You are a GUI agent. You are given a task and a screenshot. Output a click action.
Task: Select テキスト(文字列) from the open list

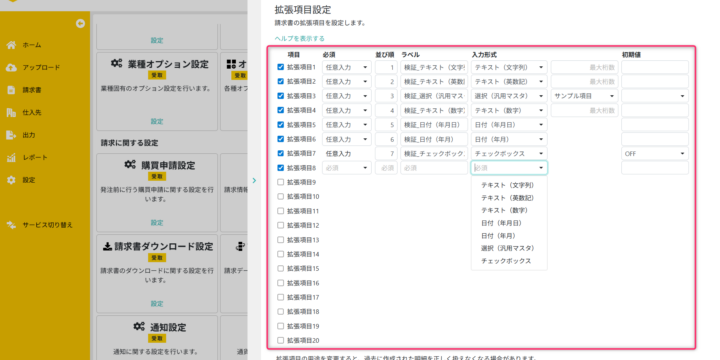click(x=509, y=185)
